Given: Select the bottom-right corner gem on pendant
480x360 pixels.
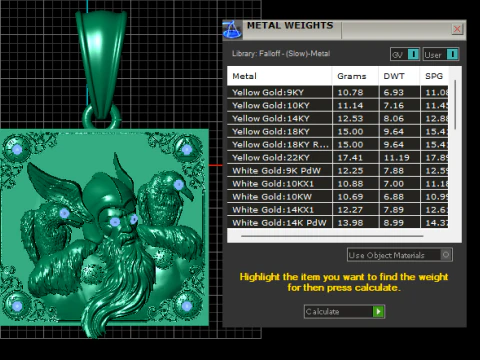Looking at the screenshot, I should click(187, 306).
